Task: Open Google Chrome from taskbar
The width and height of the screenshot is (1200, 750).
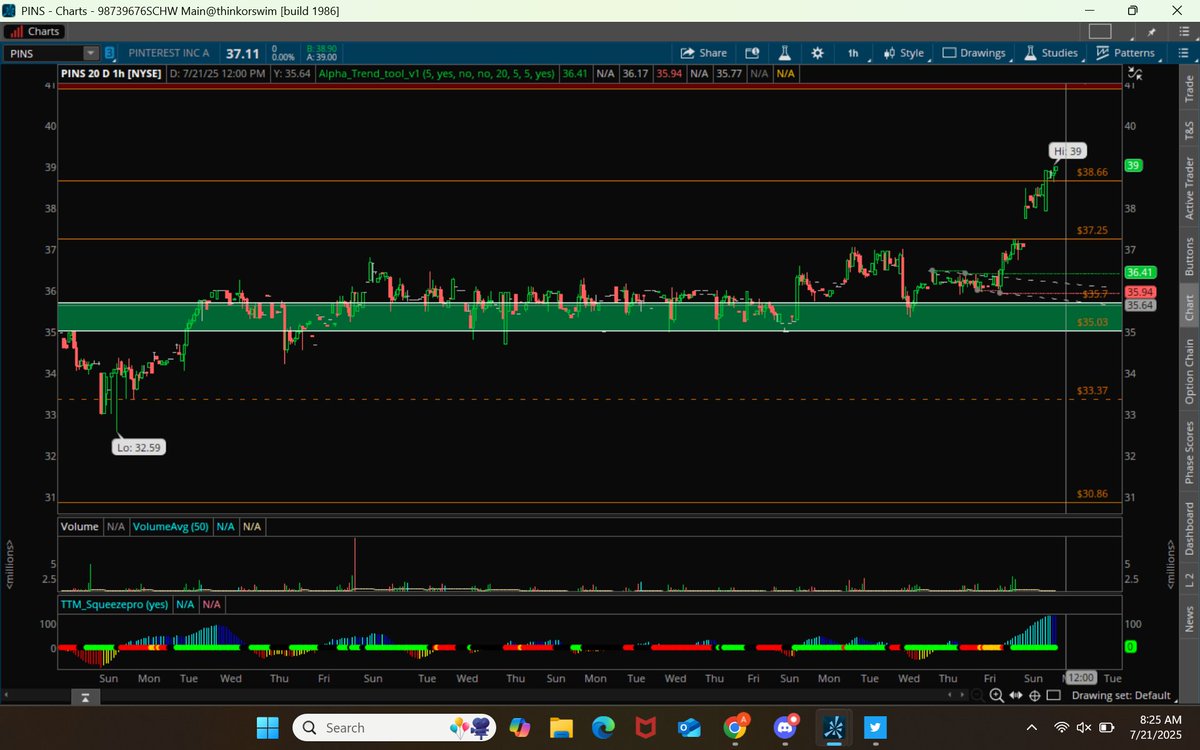Action: (736, 727)
